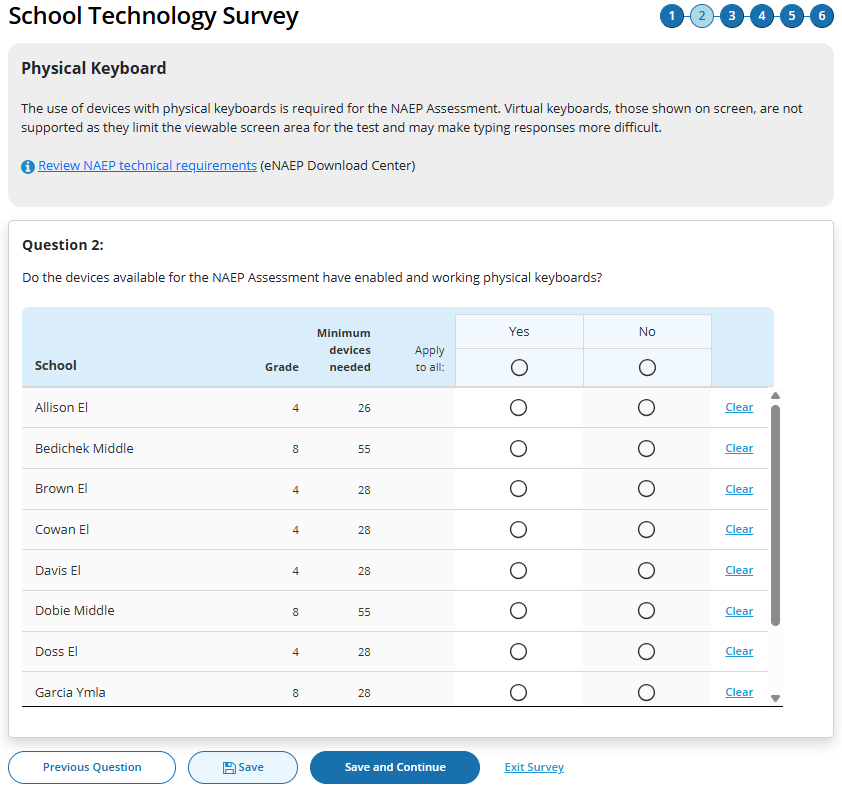
Task: Open survey step 4 circle
Action: [x=762, y=16]
